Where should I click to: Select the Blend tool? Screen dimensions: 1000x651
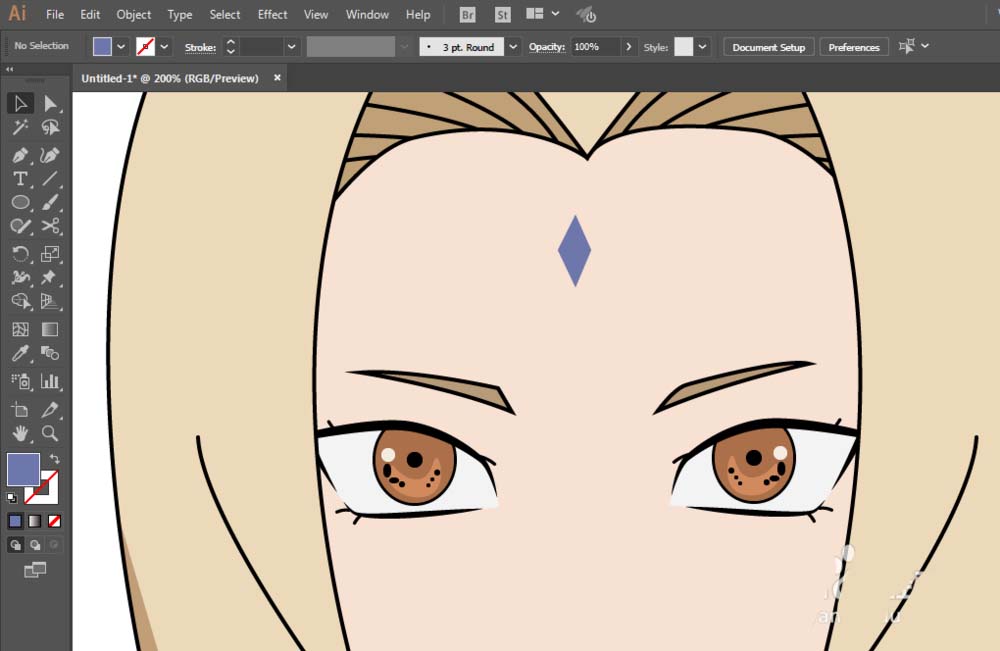click(50, 353)
